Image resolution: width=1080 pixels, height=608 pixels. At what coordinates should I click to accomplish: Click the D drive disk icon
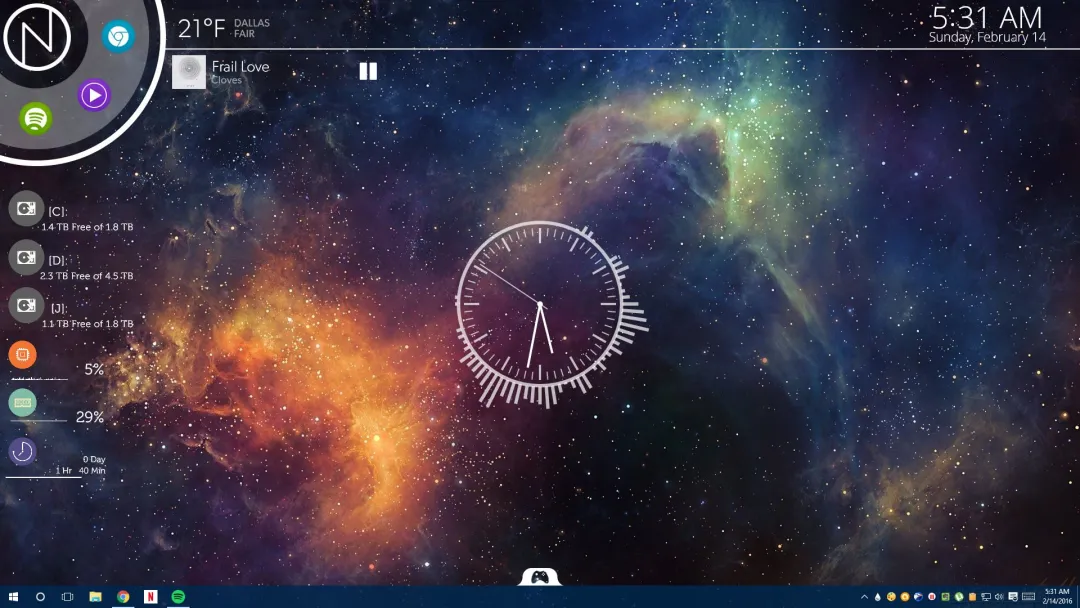coord(24,259)
